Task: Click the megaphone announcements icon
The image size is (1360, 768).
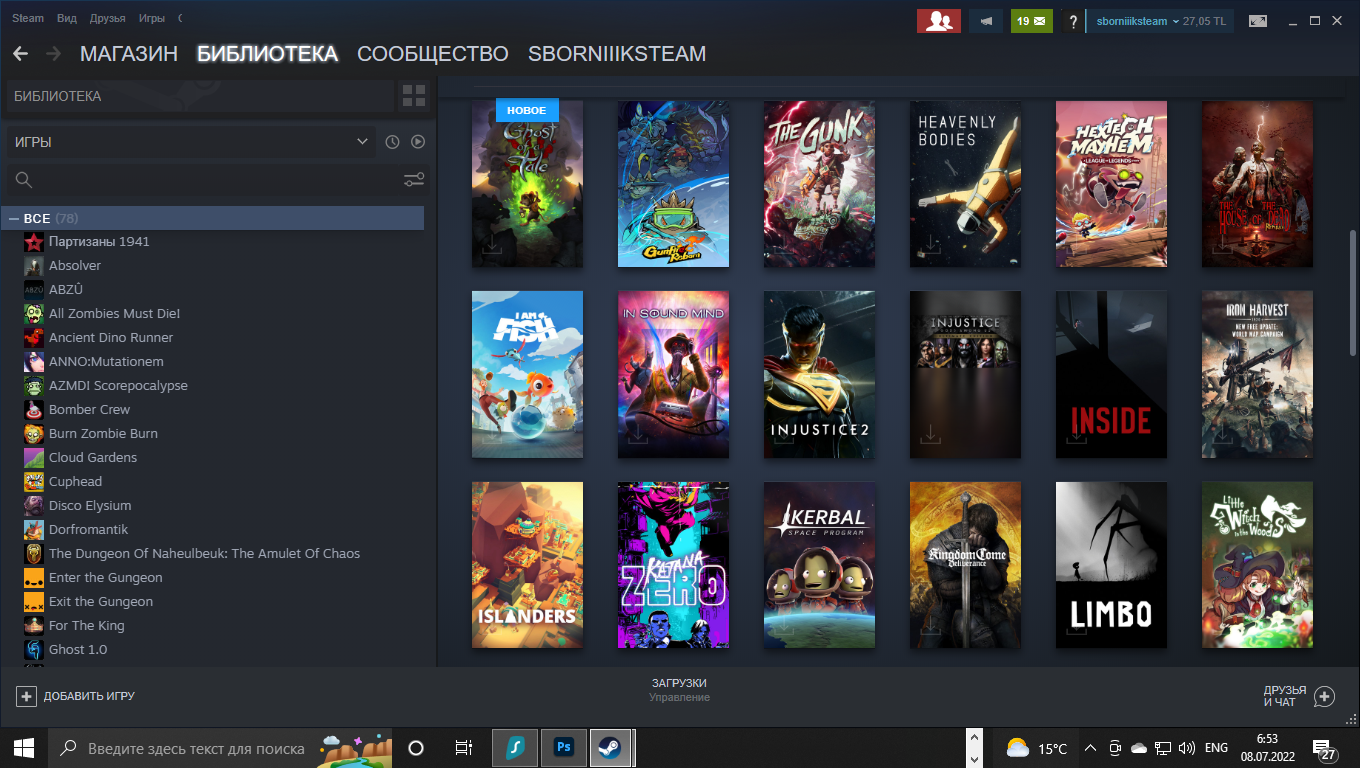Action: click(x=985, y=21)
